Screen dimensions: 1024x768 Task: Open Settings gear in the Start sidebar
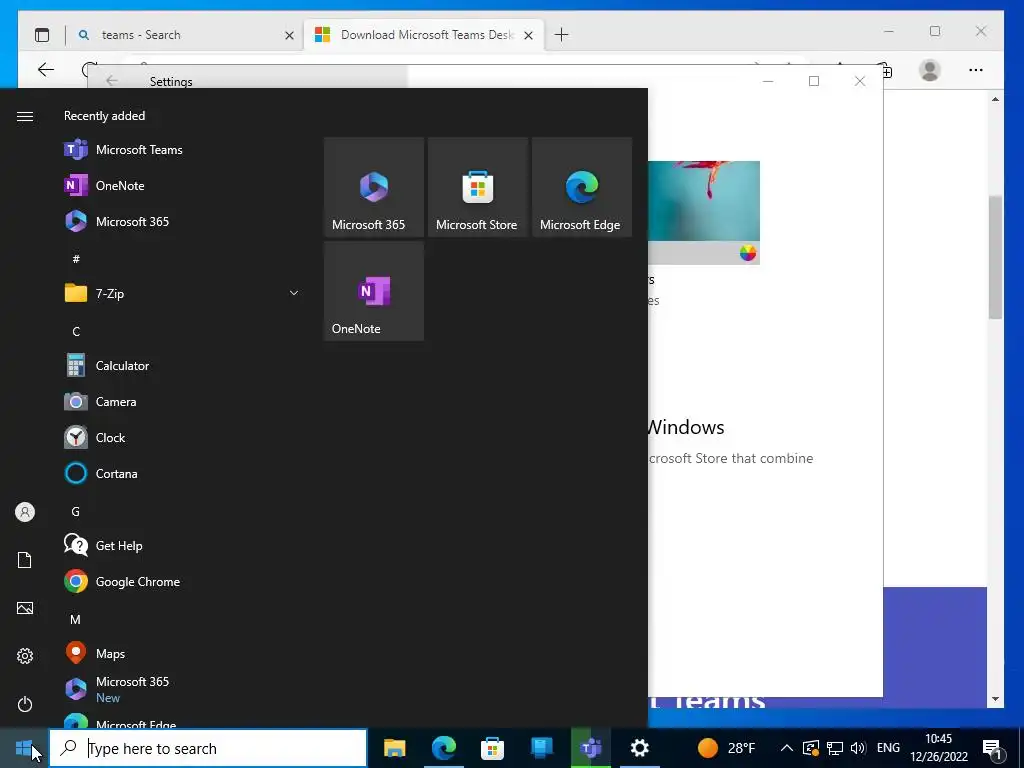coord(25,656)
